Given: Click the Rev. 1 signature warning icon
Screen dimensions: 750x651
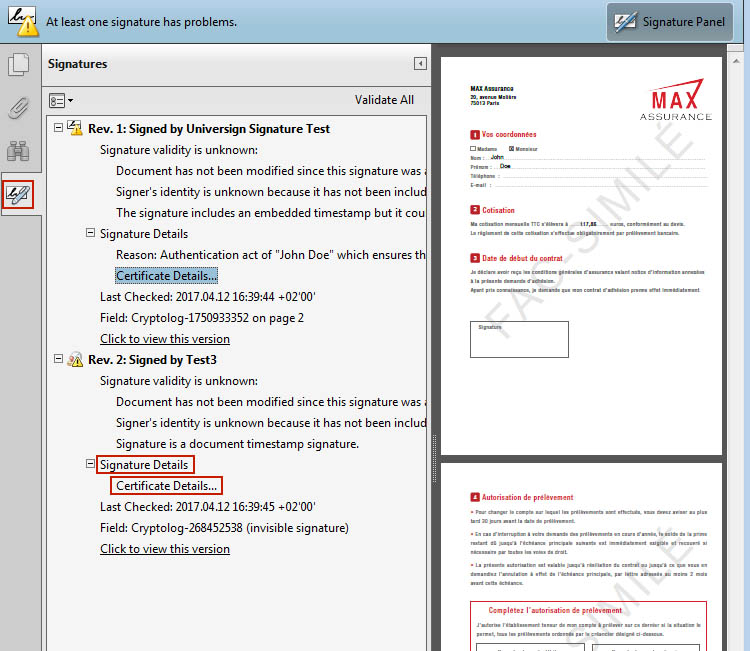Looking at the screenshot, I should click(x=75, y=129).
